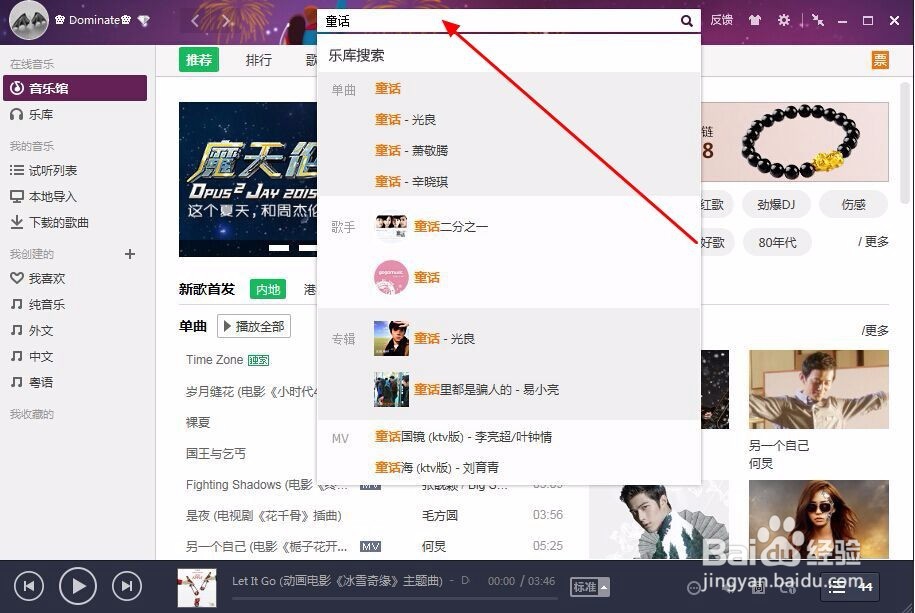Image resolution: width=915 pixels, height=613 pixels.
Task: Click the 反馈 feedback link
Action: tap(721, 20)
